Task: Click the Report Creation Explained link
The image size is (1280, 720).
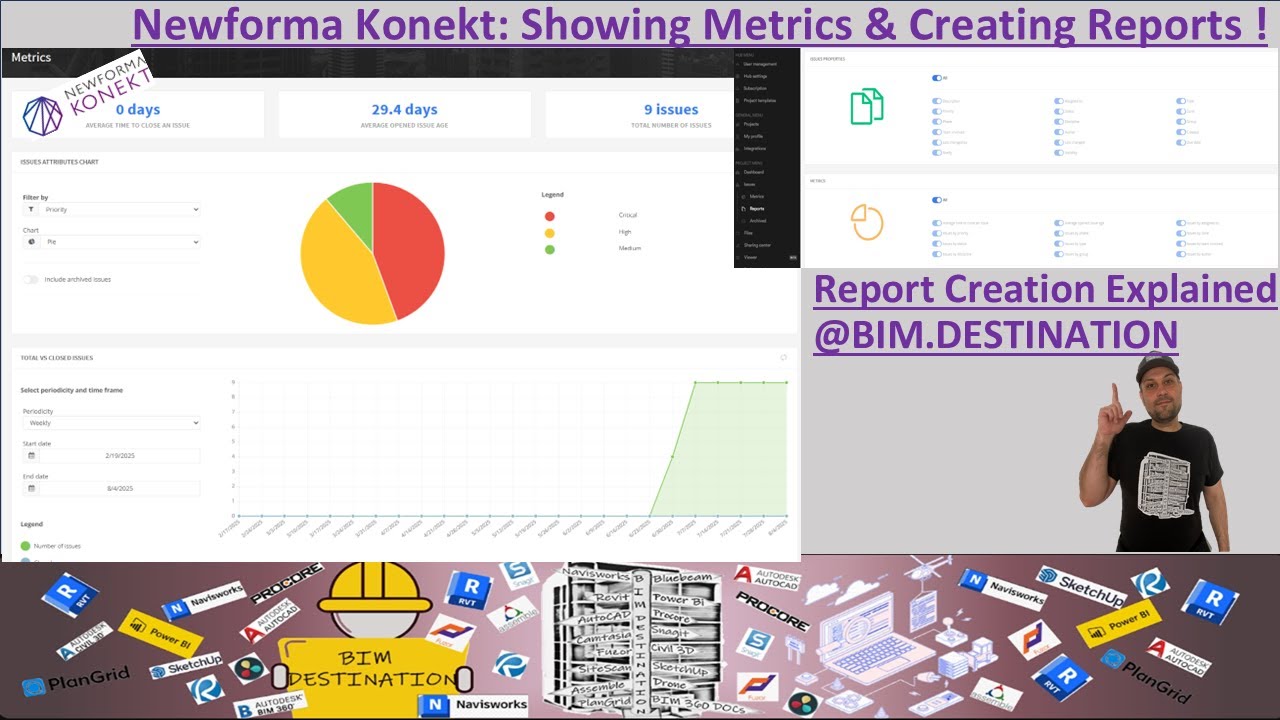Action: pos(1045,290)
